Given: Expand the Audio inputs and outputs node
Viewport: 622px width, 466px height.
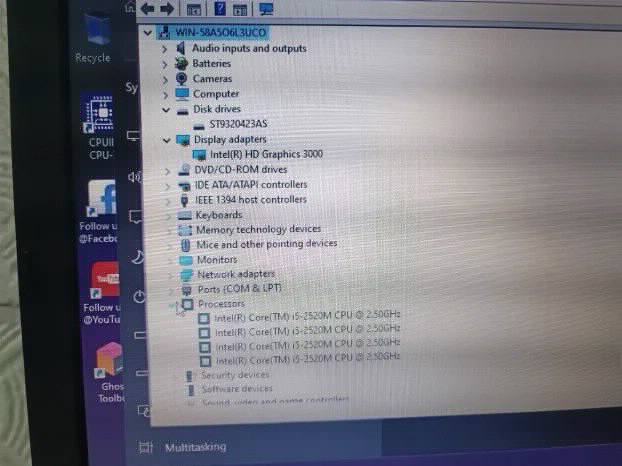Looking at the screenshot, I should (x=164, y=49).
